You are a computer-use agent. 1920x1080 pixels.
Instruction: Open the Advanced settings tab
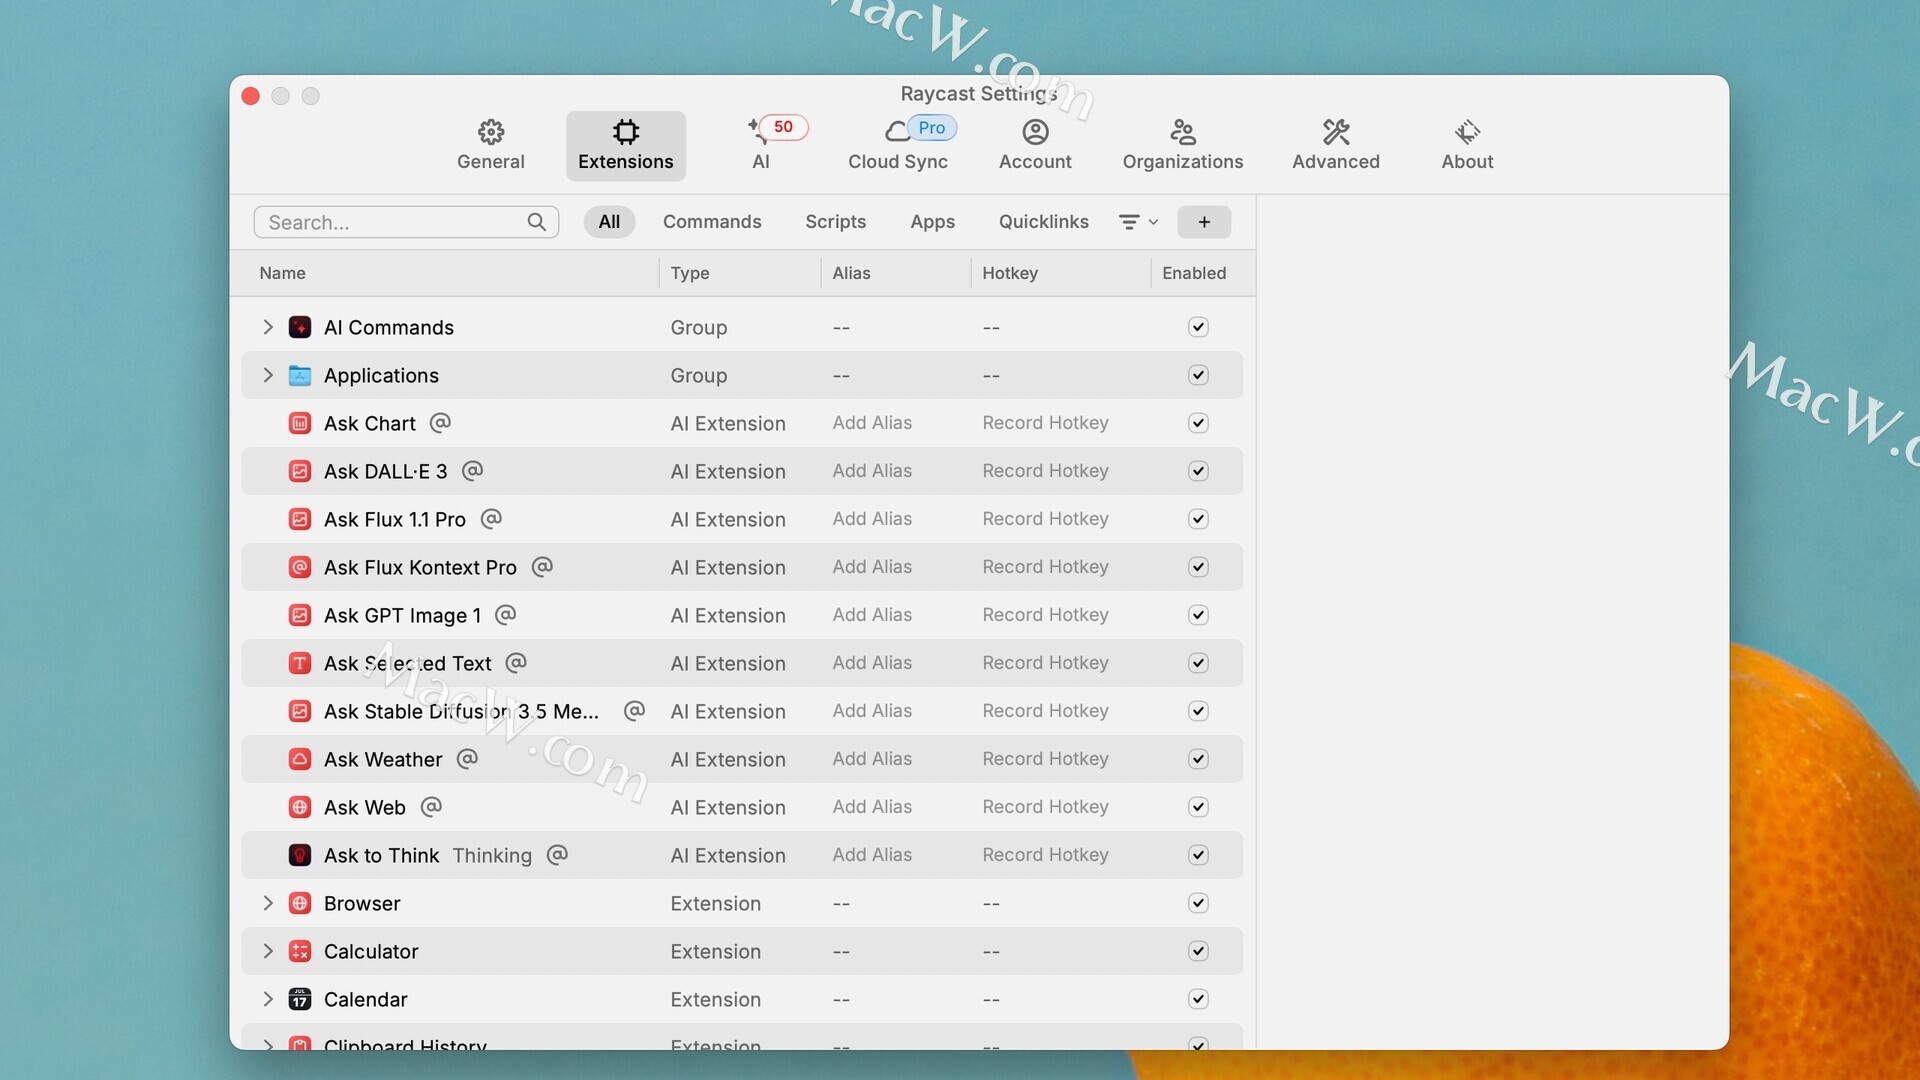point(1336,145)
